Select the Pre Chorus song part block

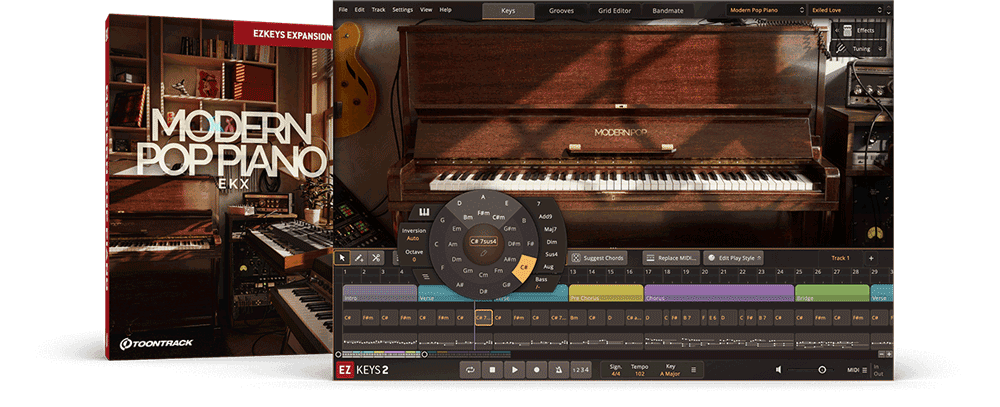pos(606,293)
